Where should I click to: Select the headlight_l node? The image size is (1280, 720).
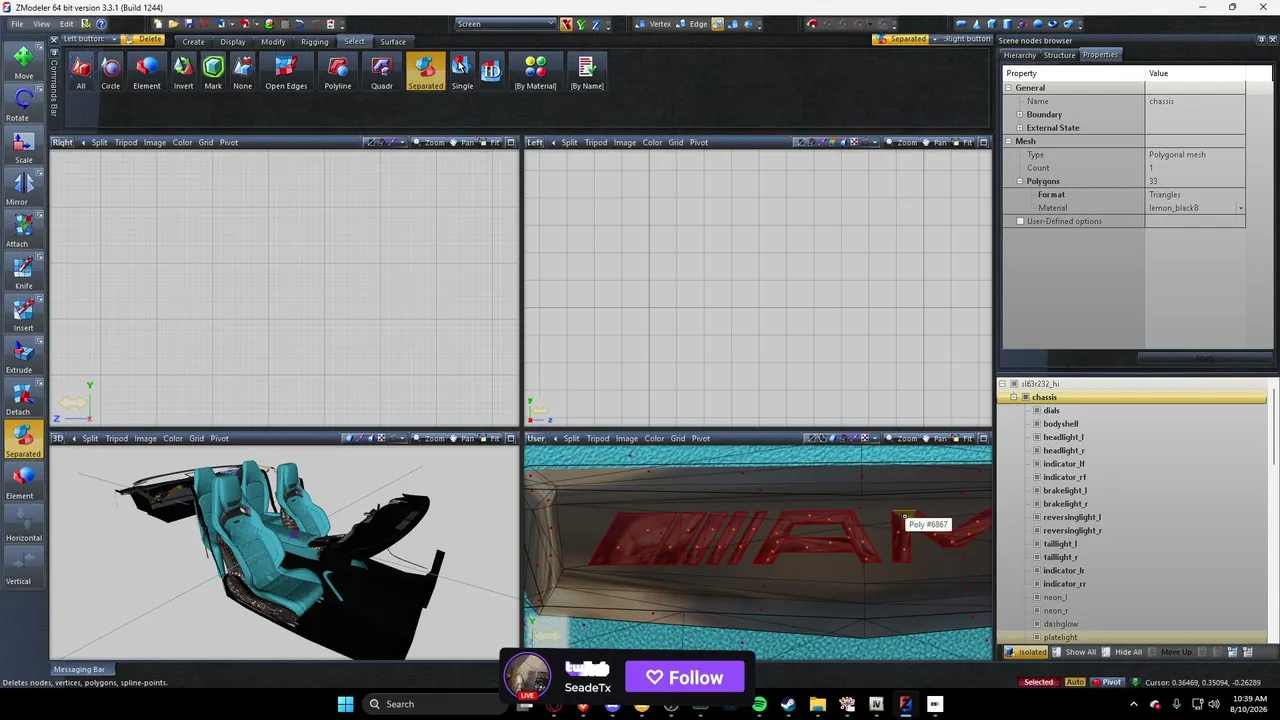1063,437
